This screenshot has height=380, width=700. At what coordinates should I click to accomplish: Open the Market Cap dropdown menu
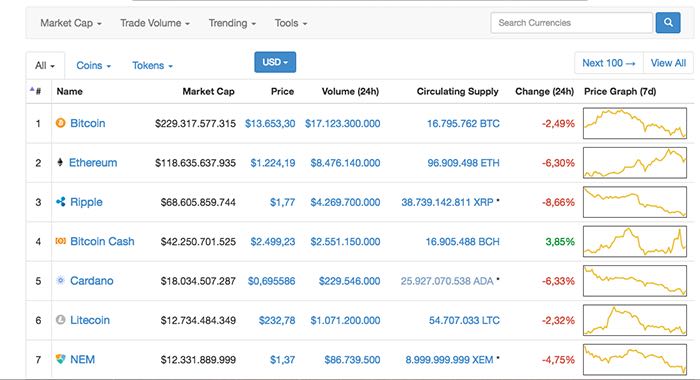click(x=71, y=23)
